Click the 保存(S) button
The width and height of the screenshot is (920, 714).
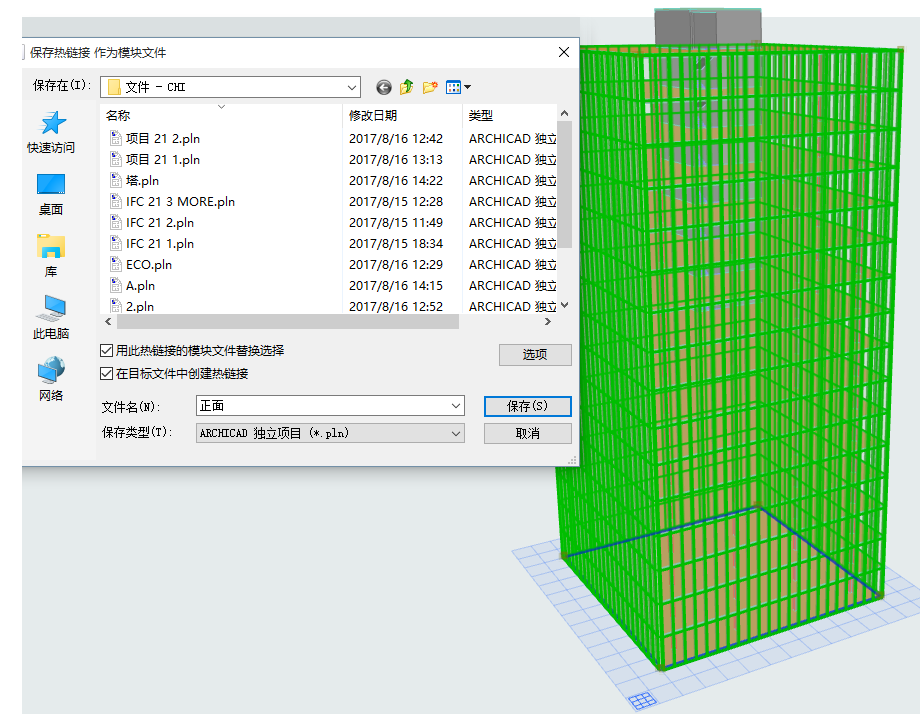pos(527,406)
